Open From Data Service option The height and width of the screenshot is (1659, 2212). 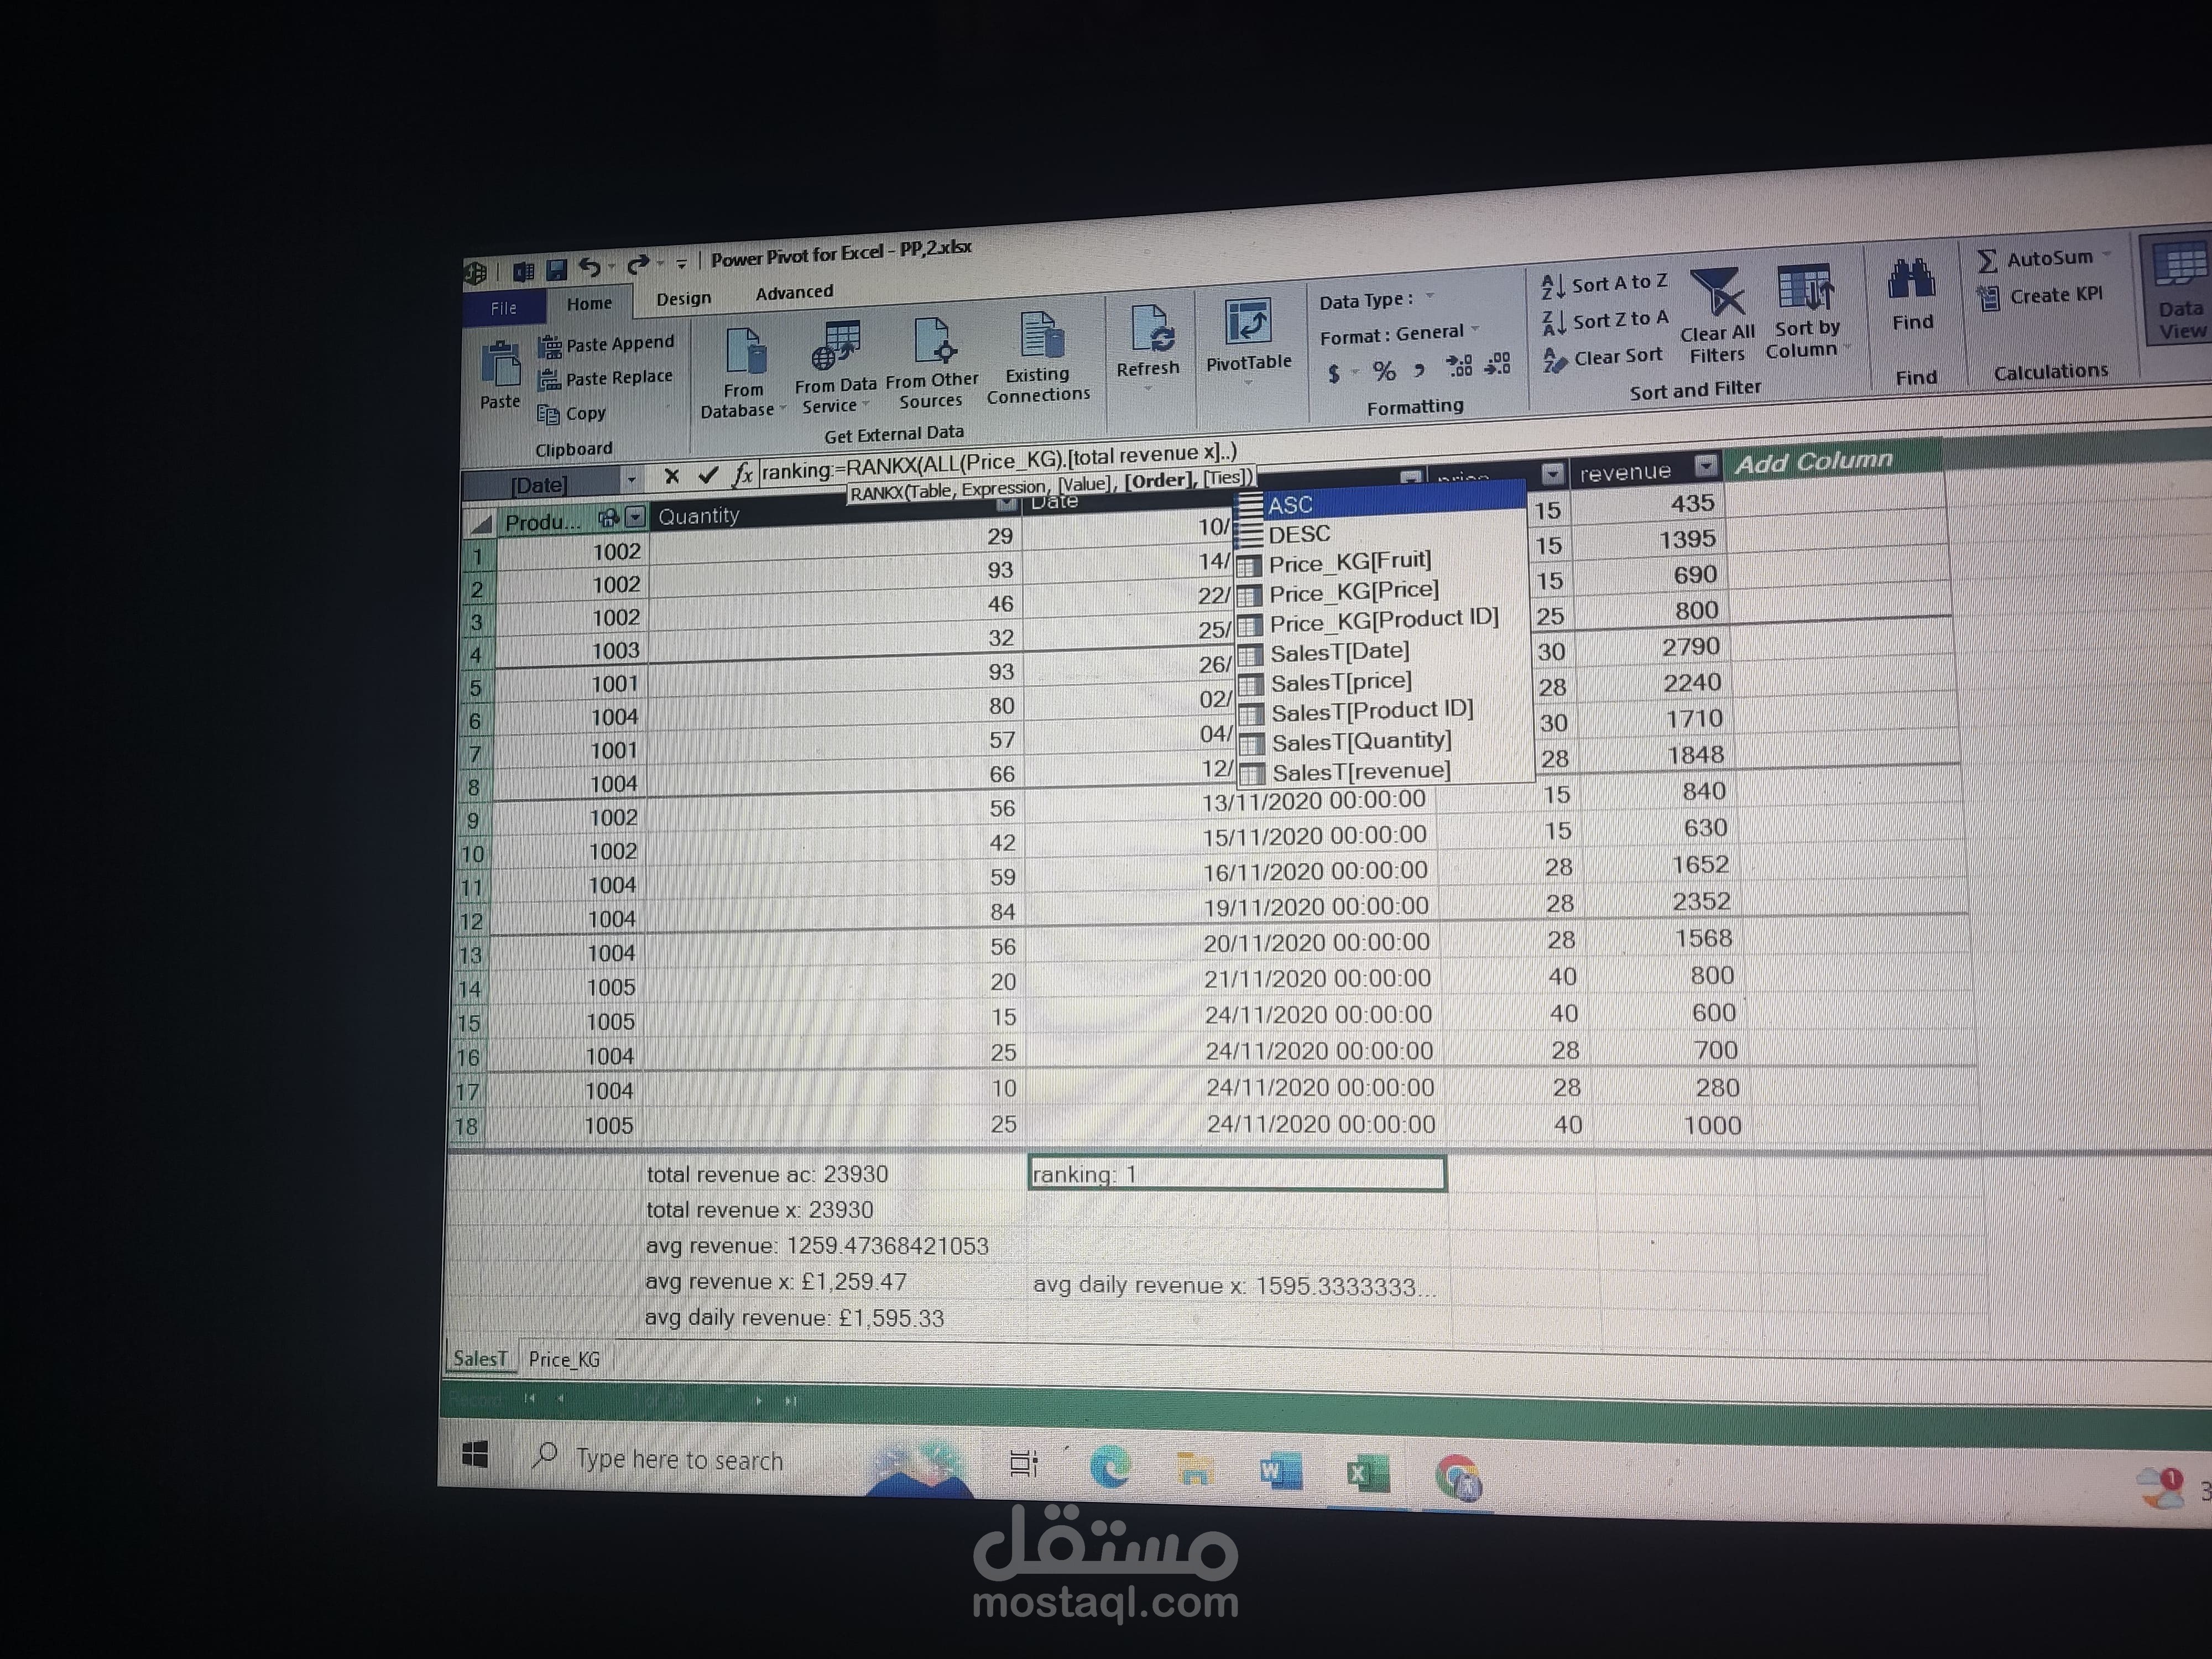[x=835, y=368]
